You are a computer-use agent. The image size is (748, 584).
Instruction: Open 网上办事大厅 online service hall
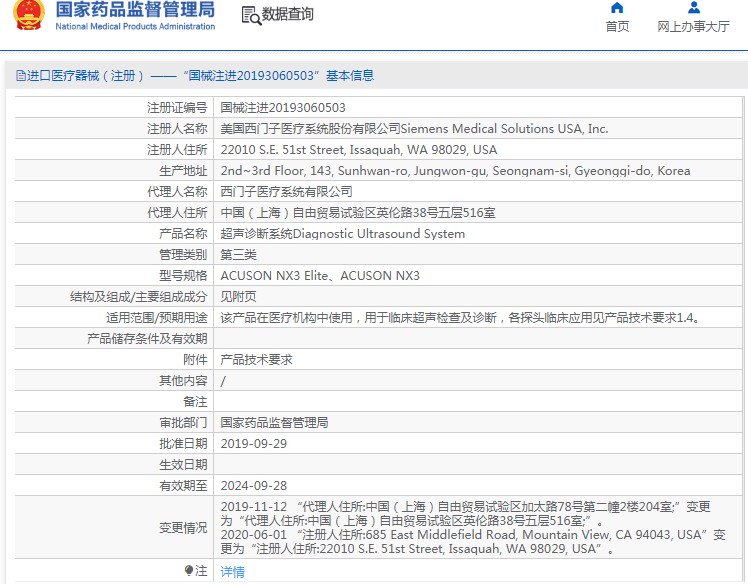tap(693, 26)
